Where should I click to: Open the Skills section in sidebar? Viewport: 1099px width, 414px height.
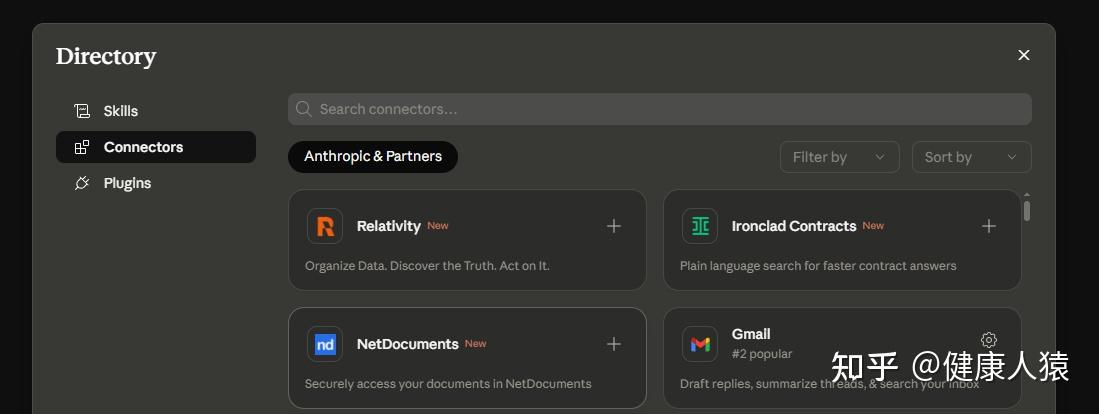[156, 111]
